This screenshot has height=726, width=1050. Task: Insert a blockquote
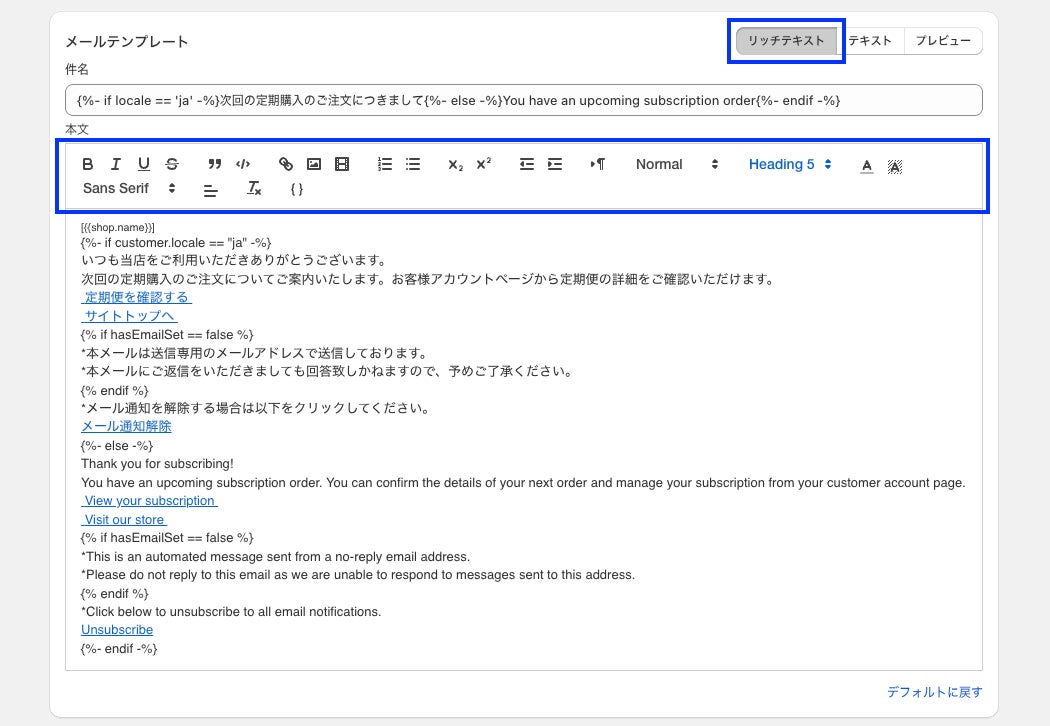pos(214,164)
